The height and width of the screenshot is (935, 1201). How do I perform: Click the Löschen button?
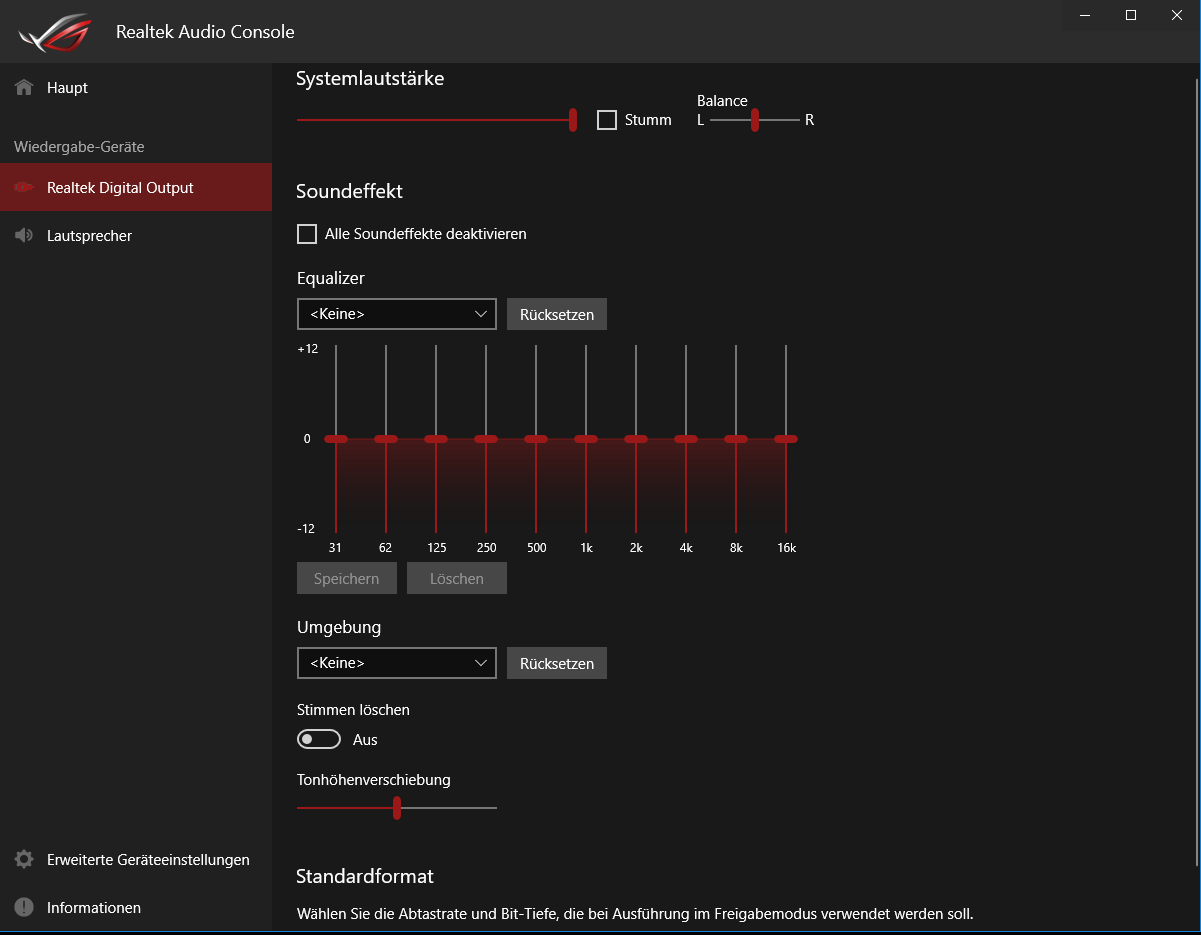[x=457, y=578]
